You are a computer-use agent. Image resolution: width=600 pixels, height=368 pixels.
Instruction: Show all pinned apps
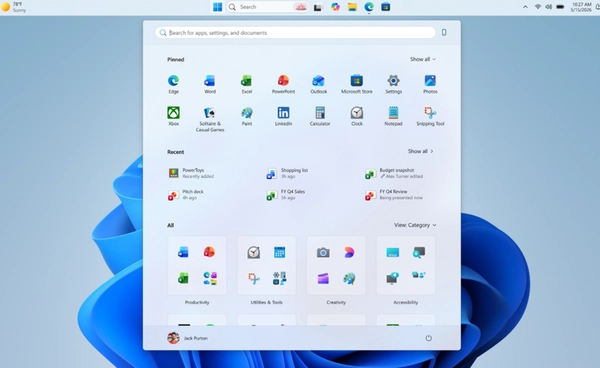423,59
